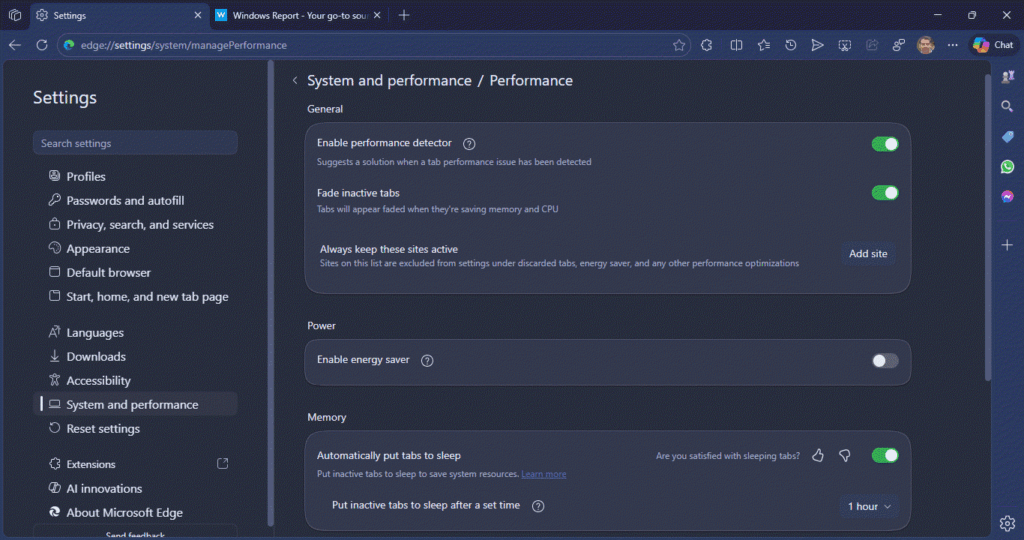This screenshot has height=540, width=1024.
Task: Open the sidebar Shopping tag icon
Action: coord(1007,136)
